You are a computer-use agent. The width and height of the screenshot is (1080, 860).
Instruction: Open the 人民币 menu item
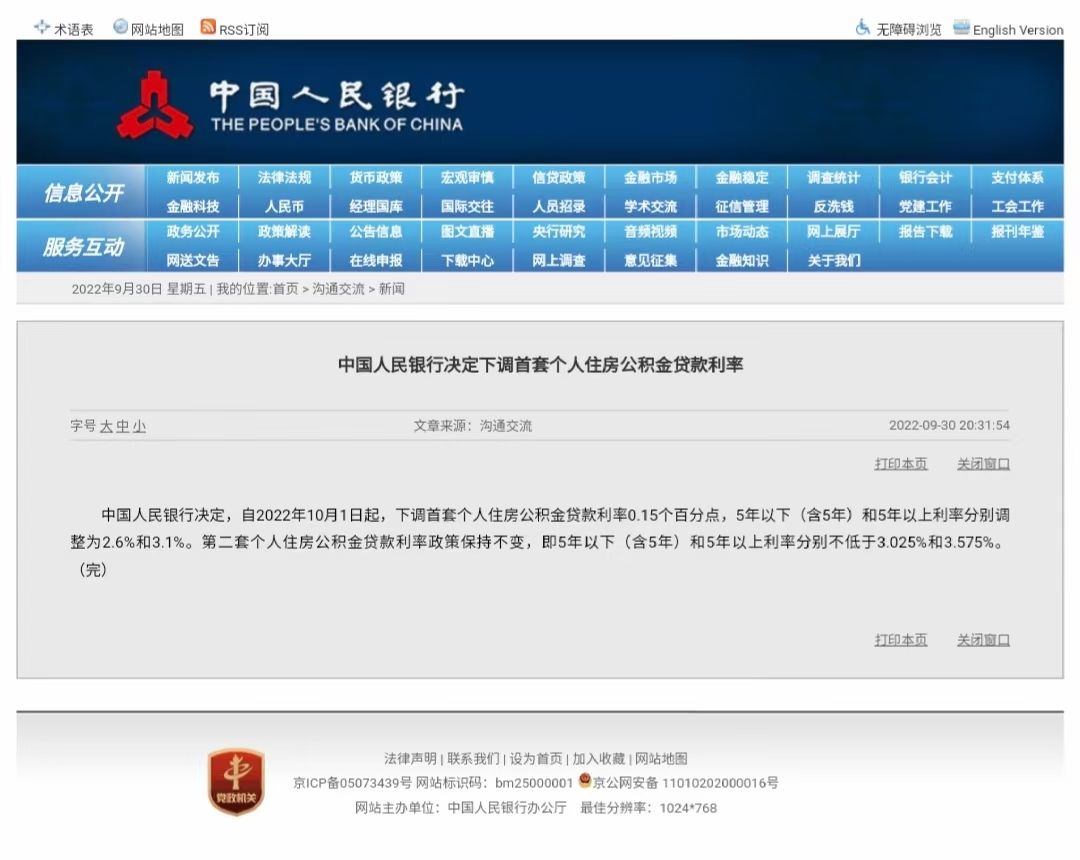click(x=284, y=207)
